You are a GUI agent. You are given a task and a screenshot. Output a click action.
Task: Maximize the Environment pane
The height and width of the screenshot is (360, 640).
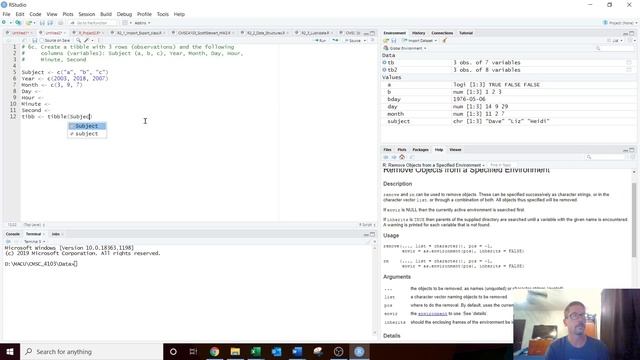point(632,33)
